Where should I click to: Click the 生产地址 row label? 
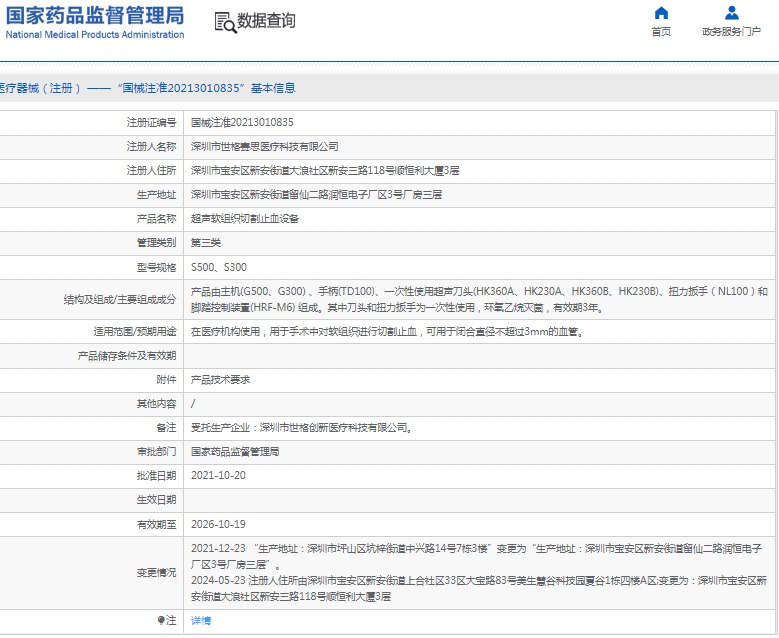(x=156, y=195)
